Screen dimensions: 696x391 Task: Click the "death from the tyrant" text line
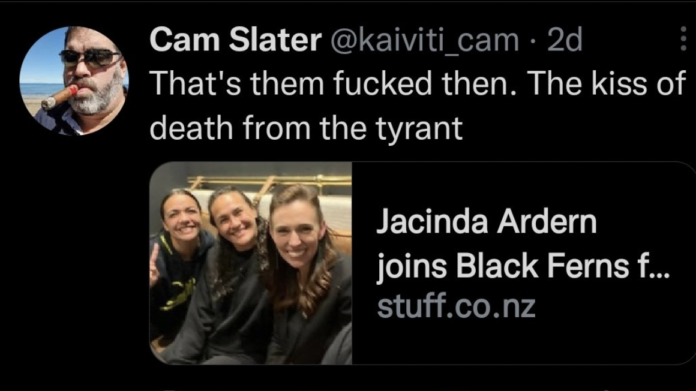pyautogui.click(x=306, y=128)
